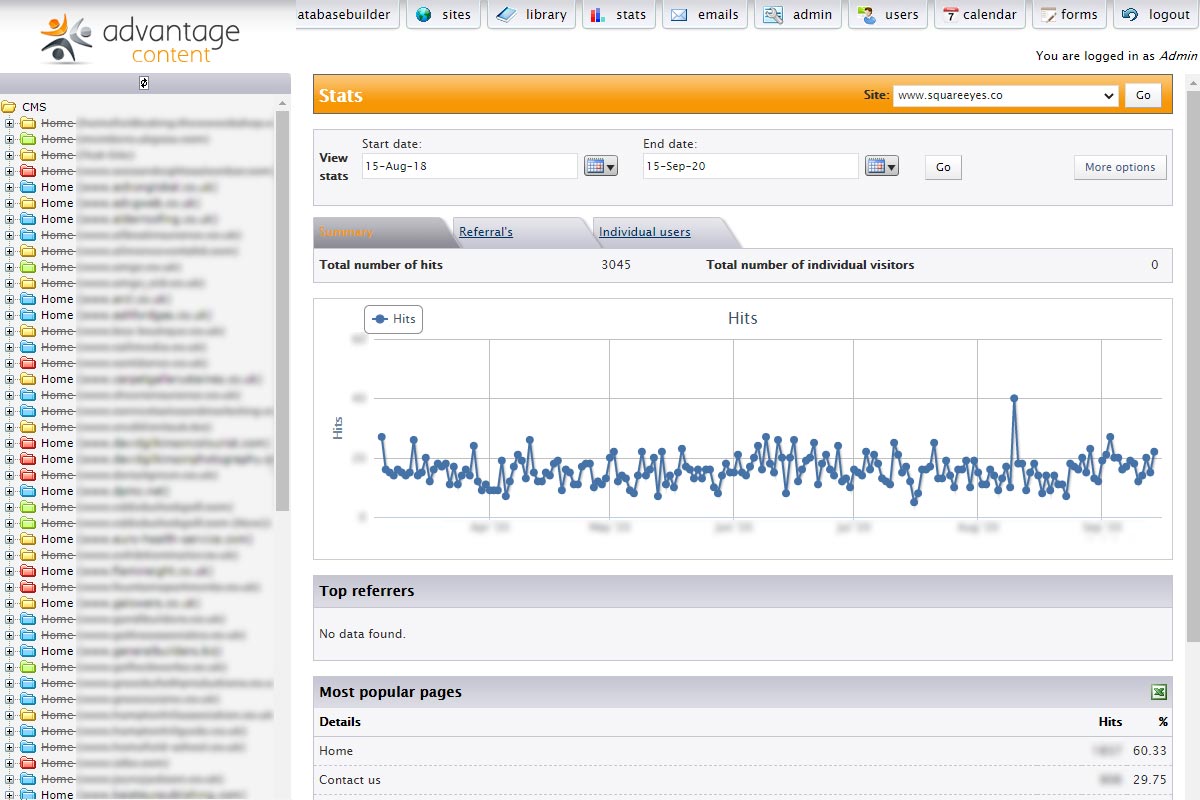Open the sites globe icon
1200x800 pixels.
click(424, 15)
